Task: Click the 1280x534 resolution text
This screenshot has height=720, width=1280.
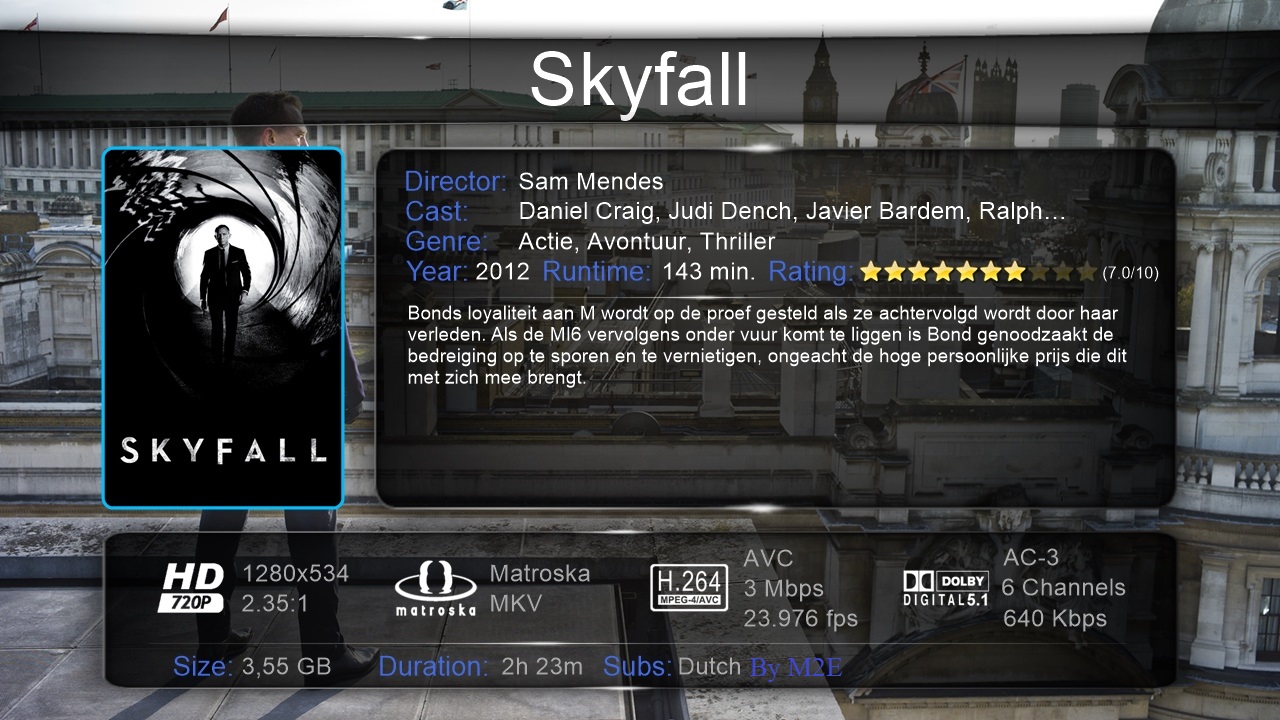Action: [296, 574]
